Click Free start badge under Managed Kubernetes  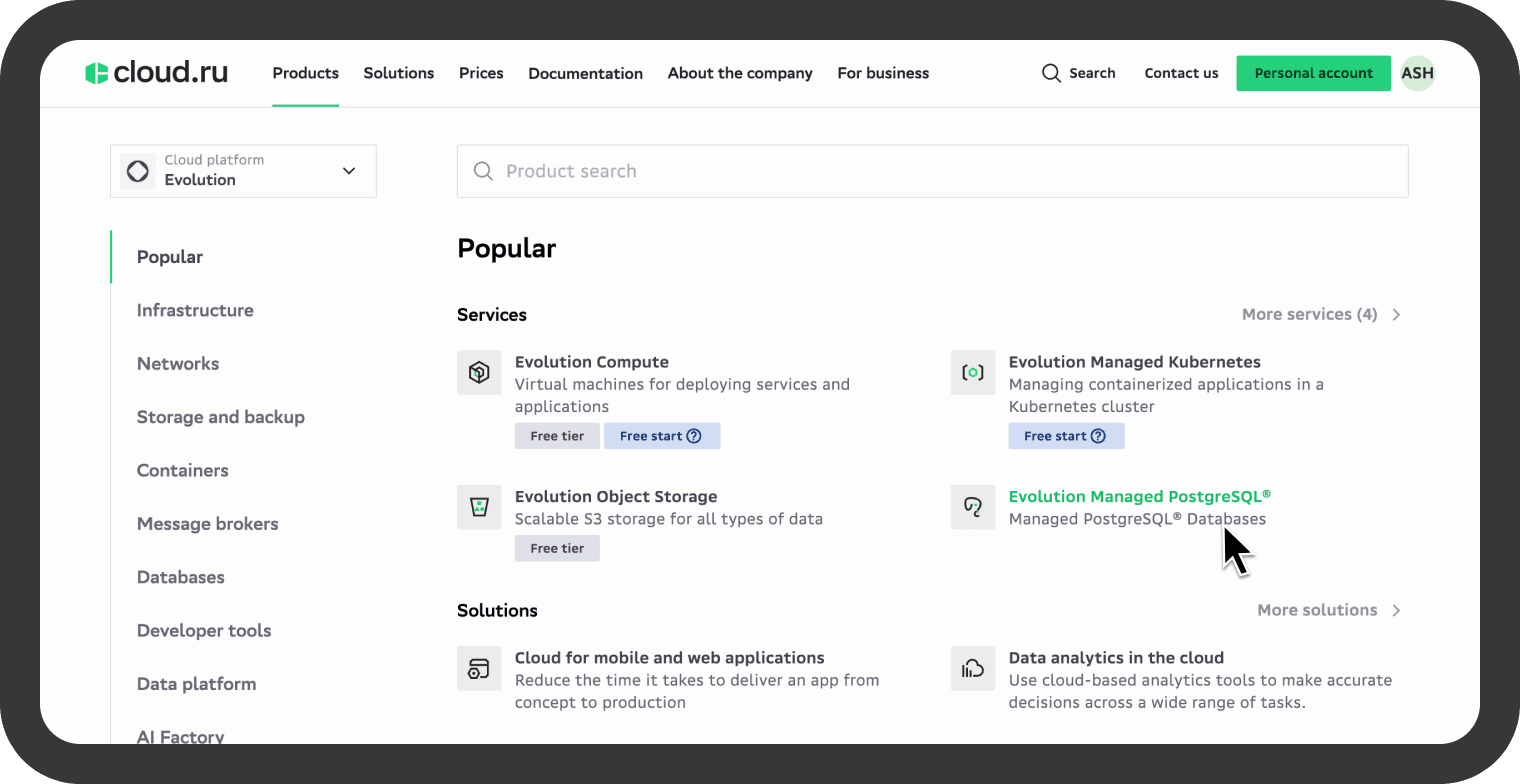pos(1066,436)
